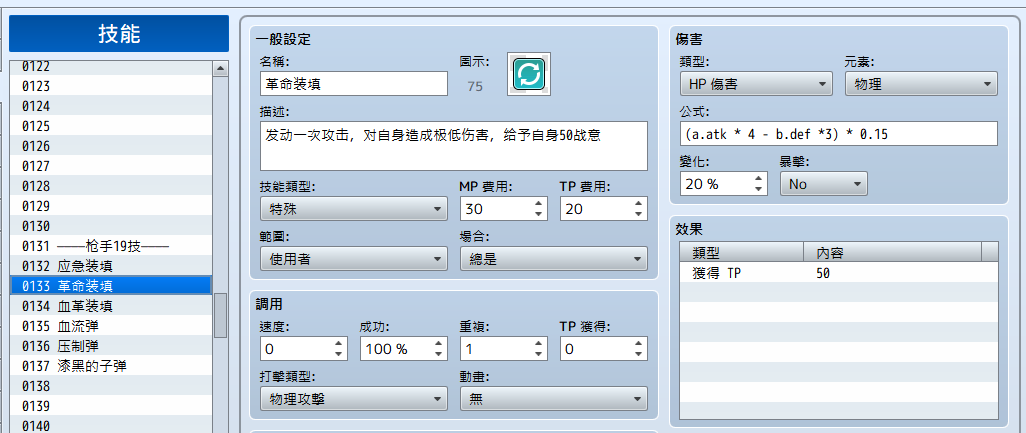Select the 0131 枪手19技 separator entry

(111, 245)
